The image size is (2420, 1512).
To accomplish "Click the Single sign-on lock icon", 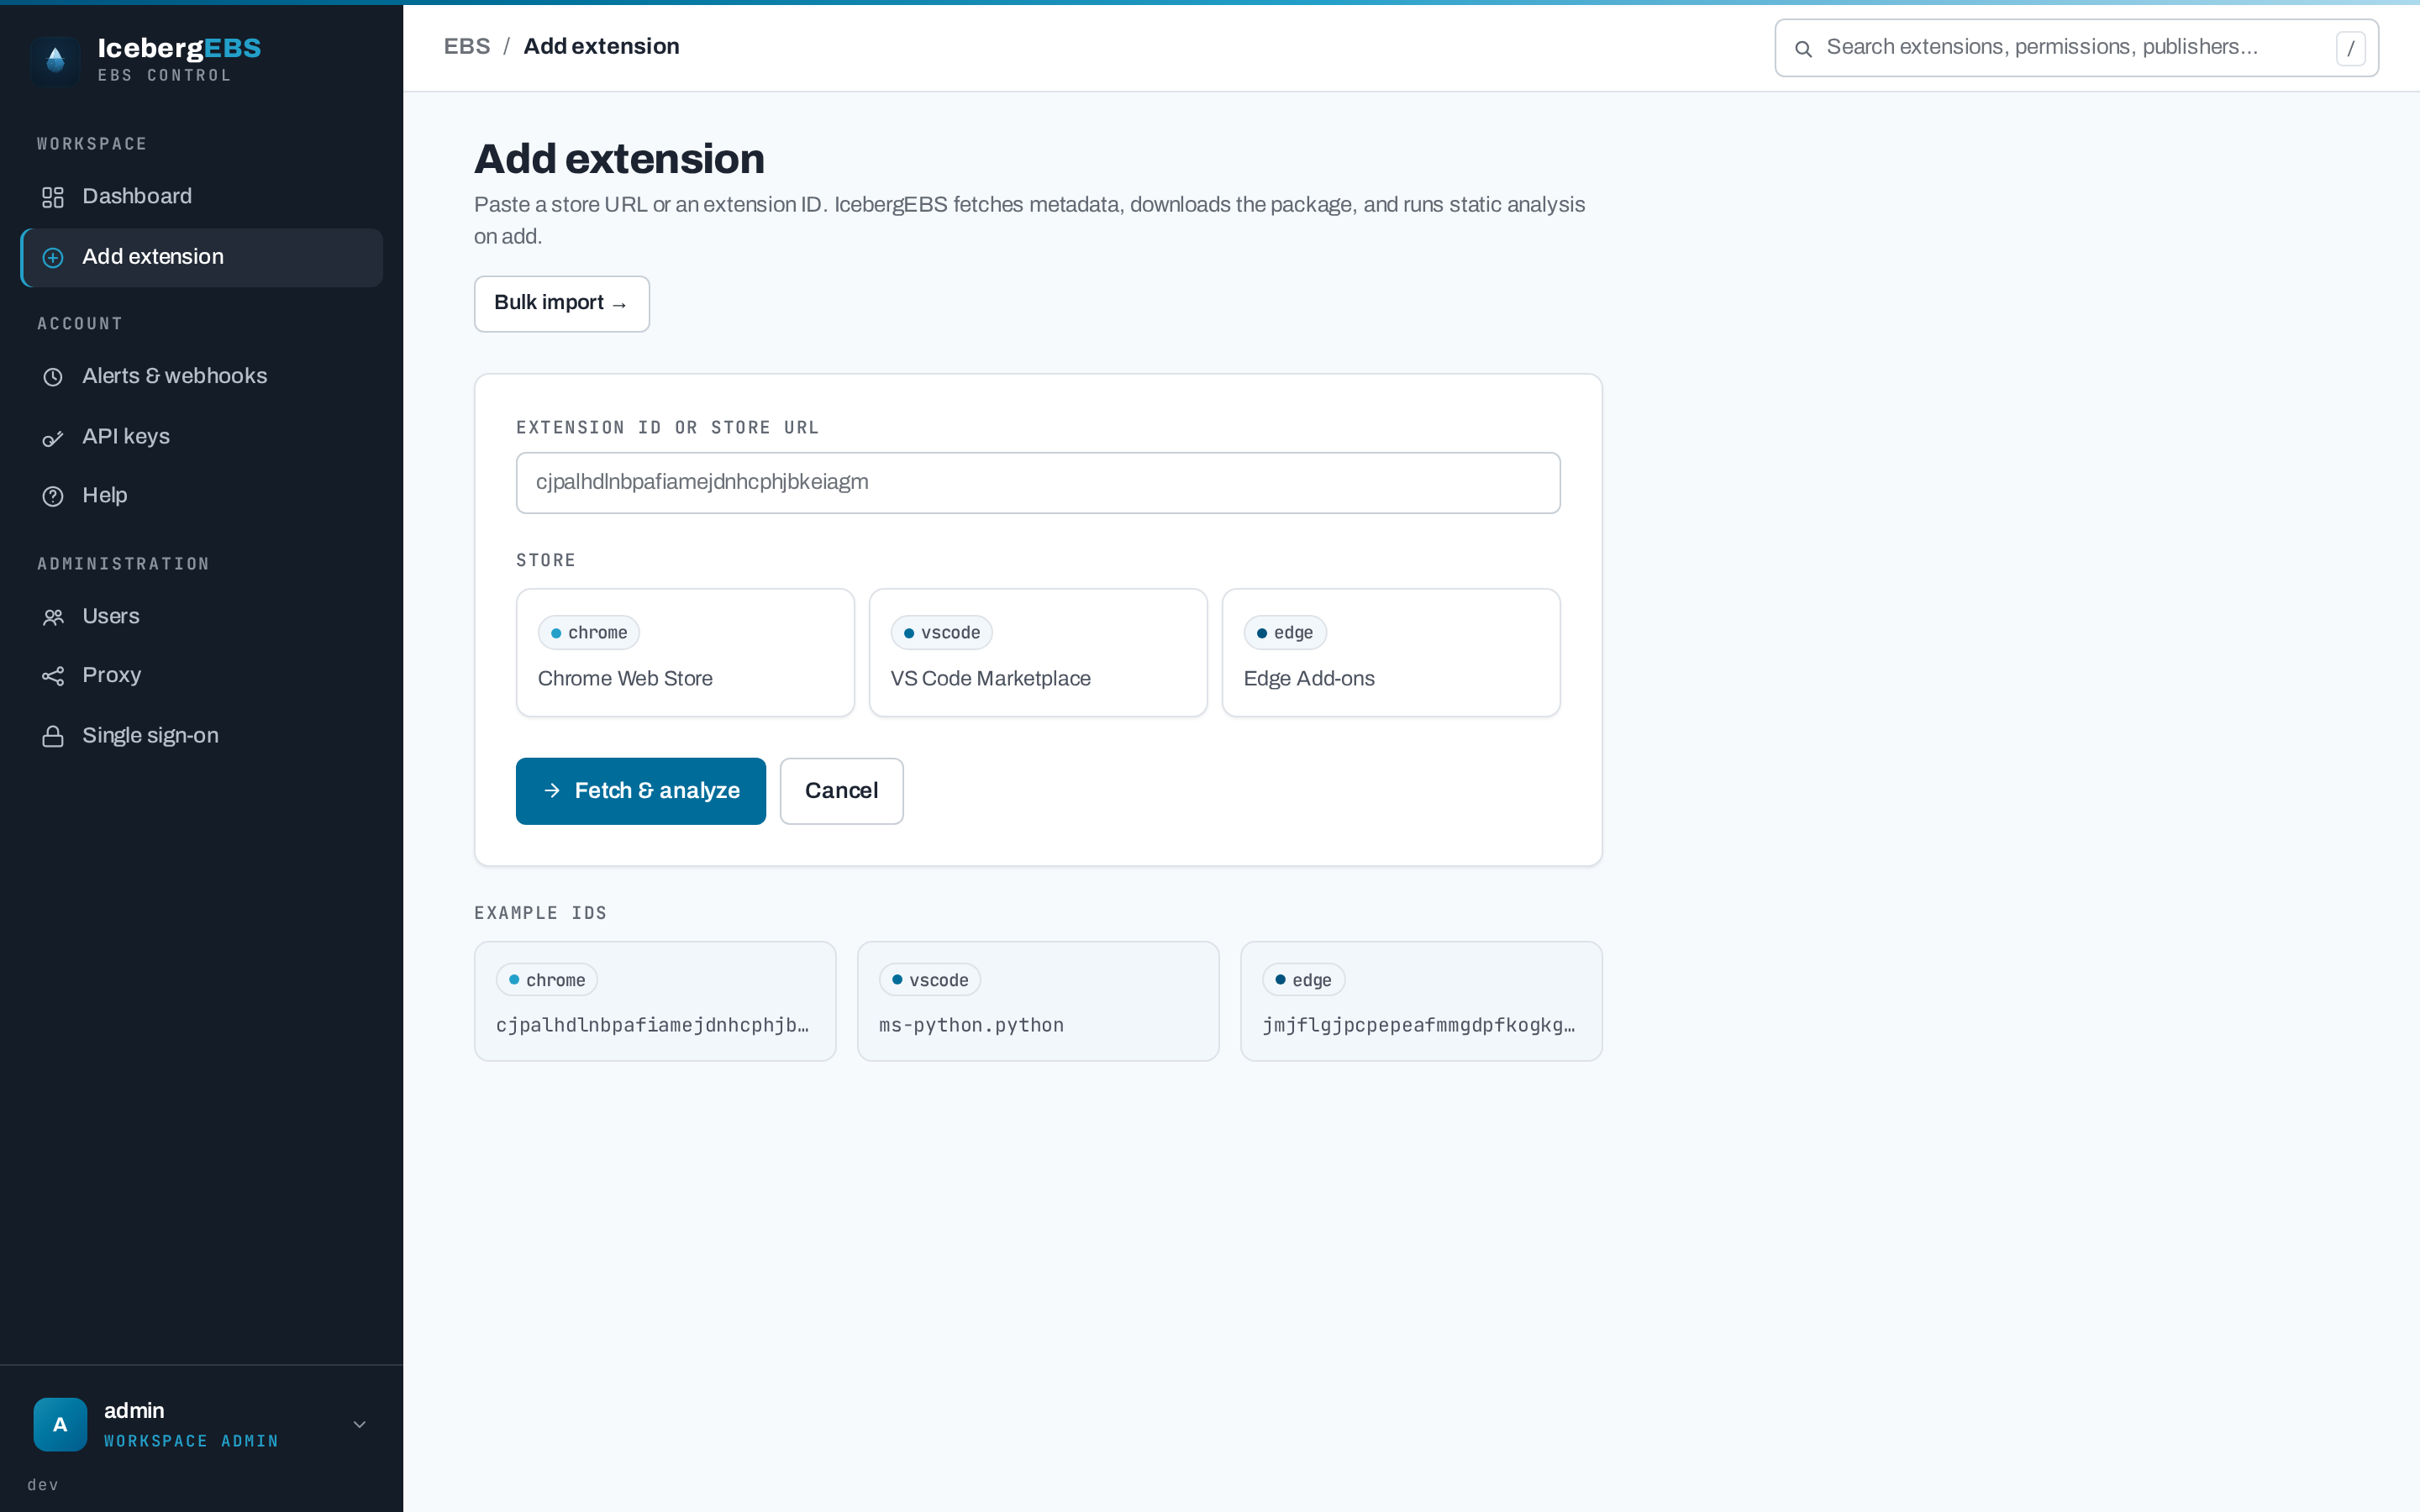I will tap(53, 737).
